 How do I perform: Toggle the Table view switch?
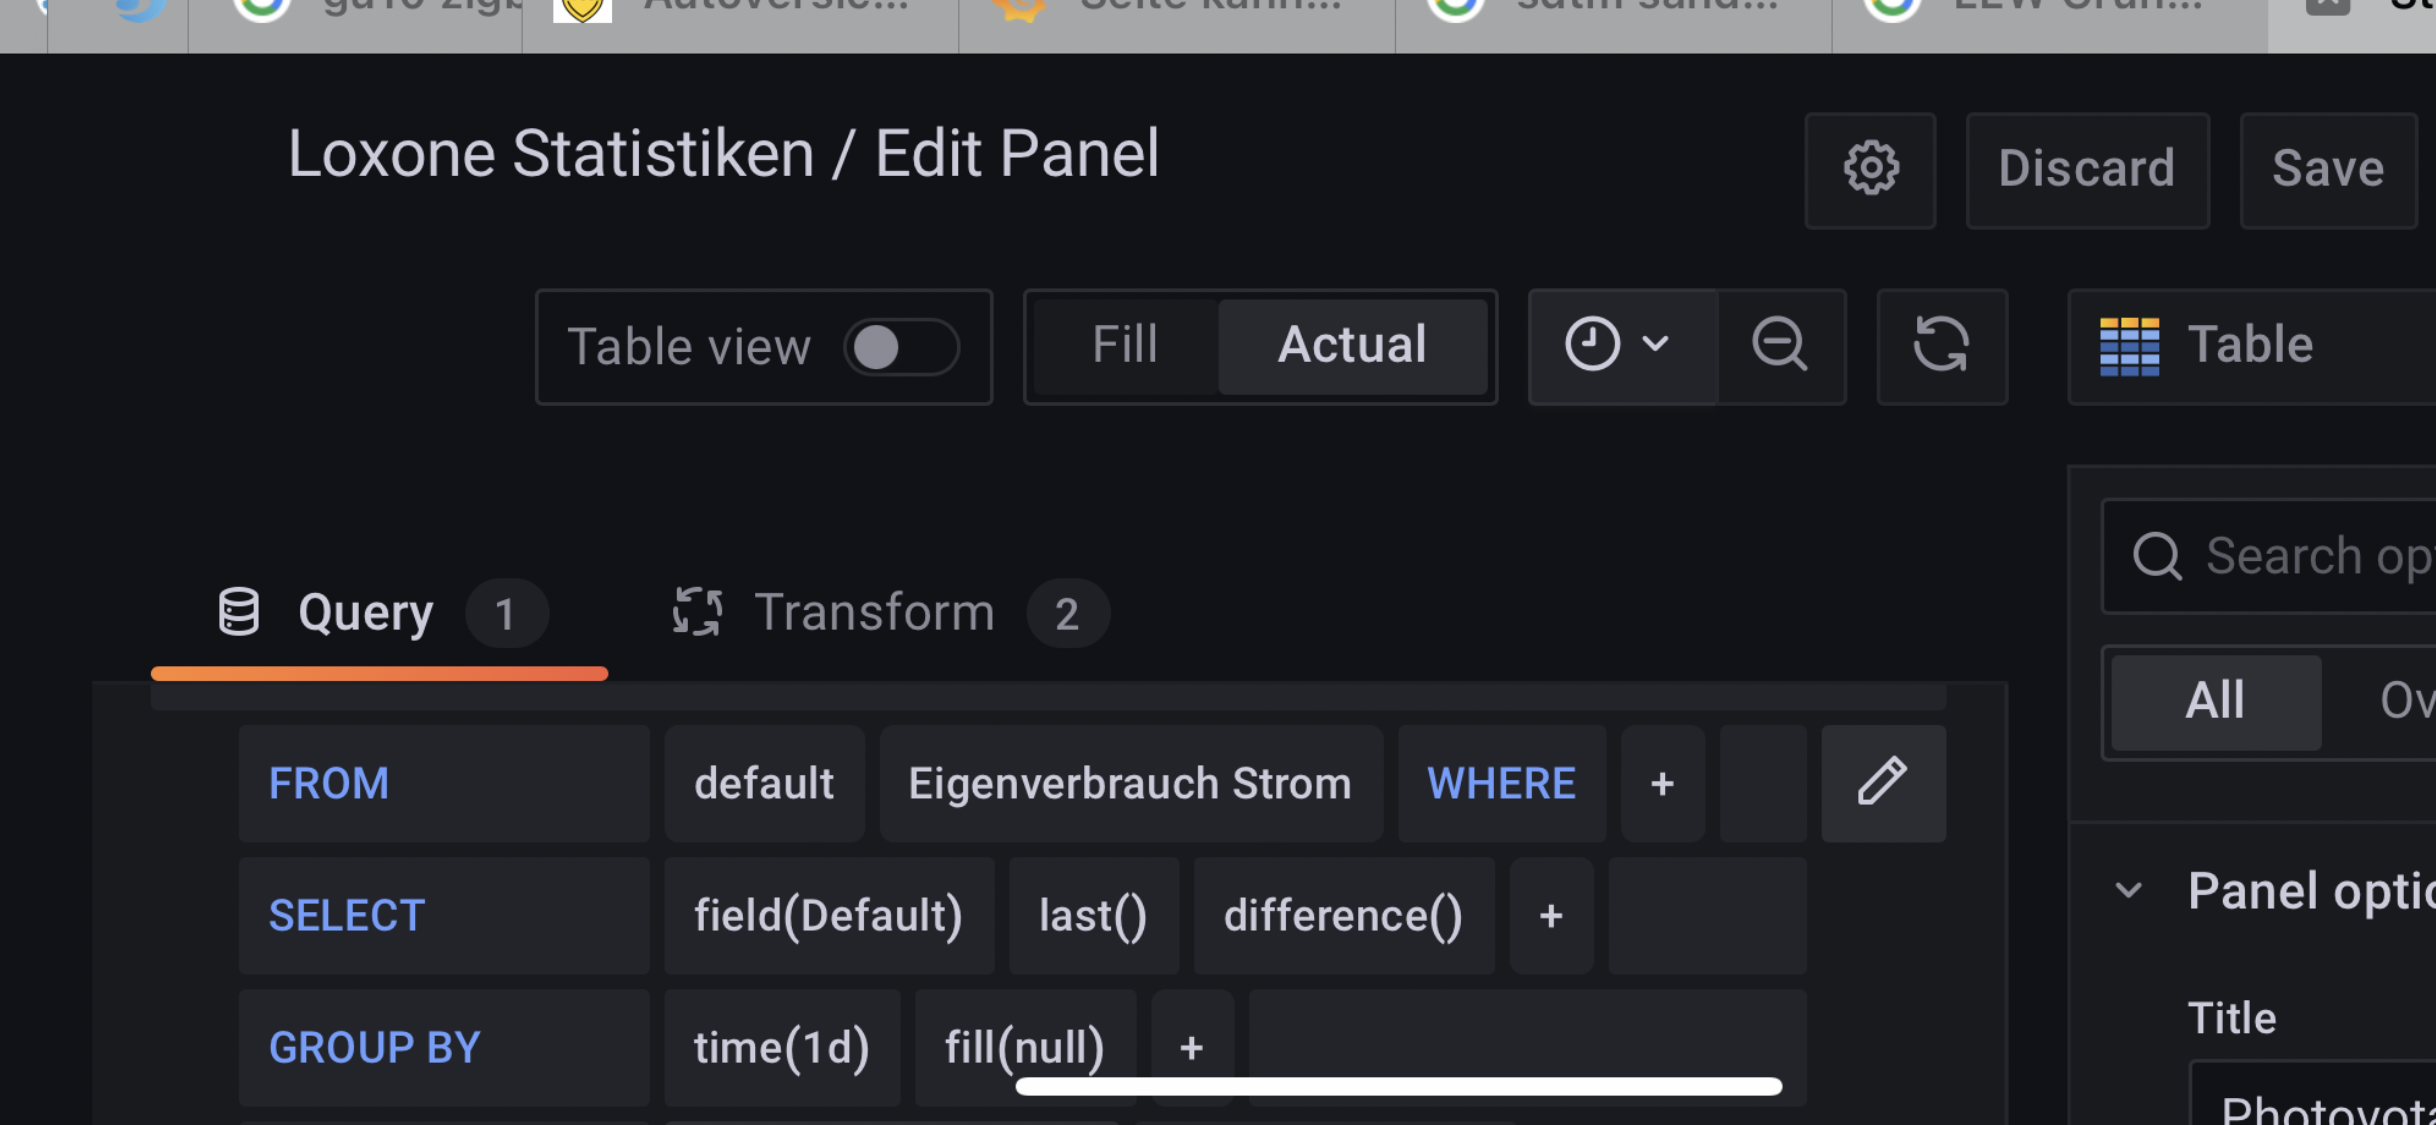[901, 348]
